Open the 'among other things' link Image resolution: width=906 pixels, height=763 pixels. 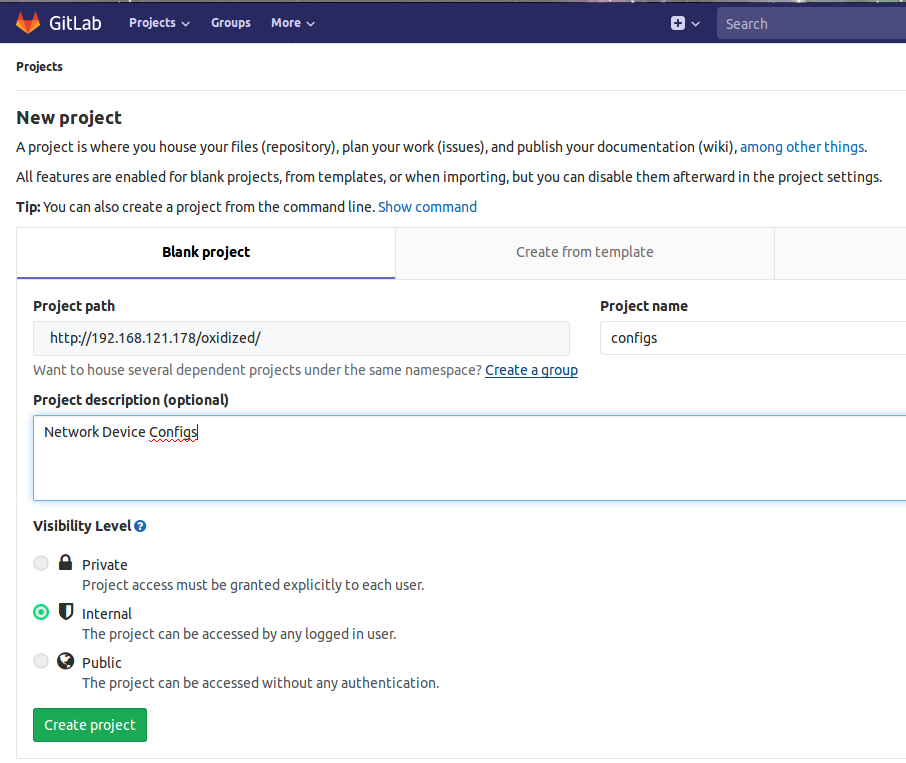[x=802, y=147]
